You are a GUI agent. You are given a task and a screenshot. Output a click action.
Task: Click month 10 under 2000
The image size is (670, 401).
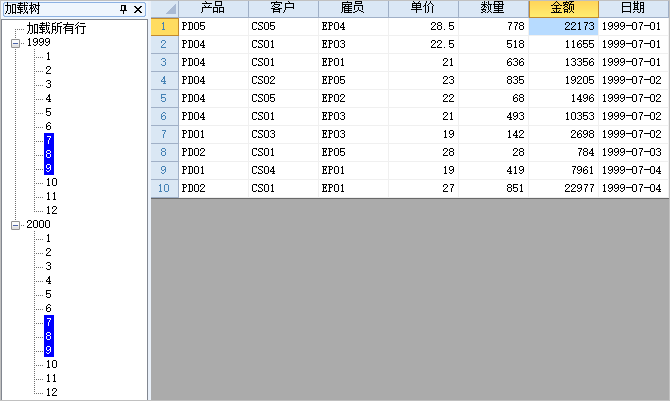(x=51, y=365)
